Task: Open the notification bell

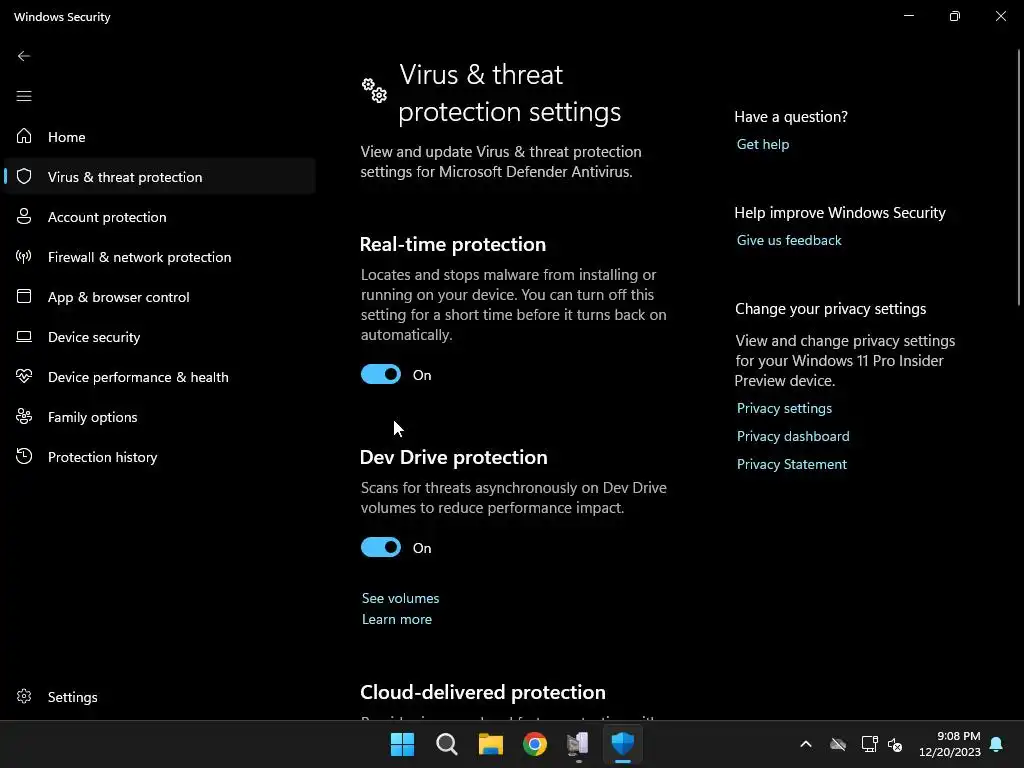Action: pyautogui.click(x=996, y=744)
